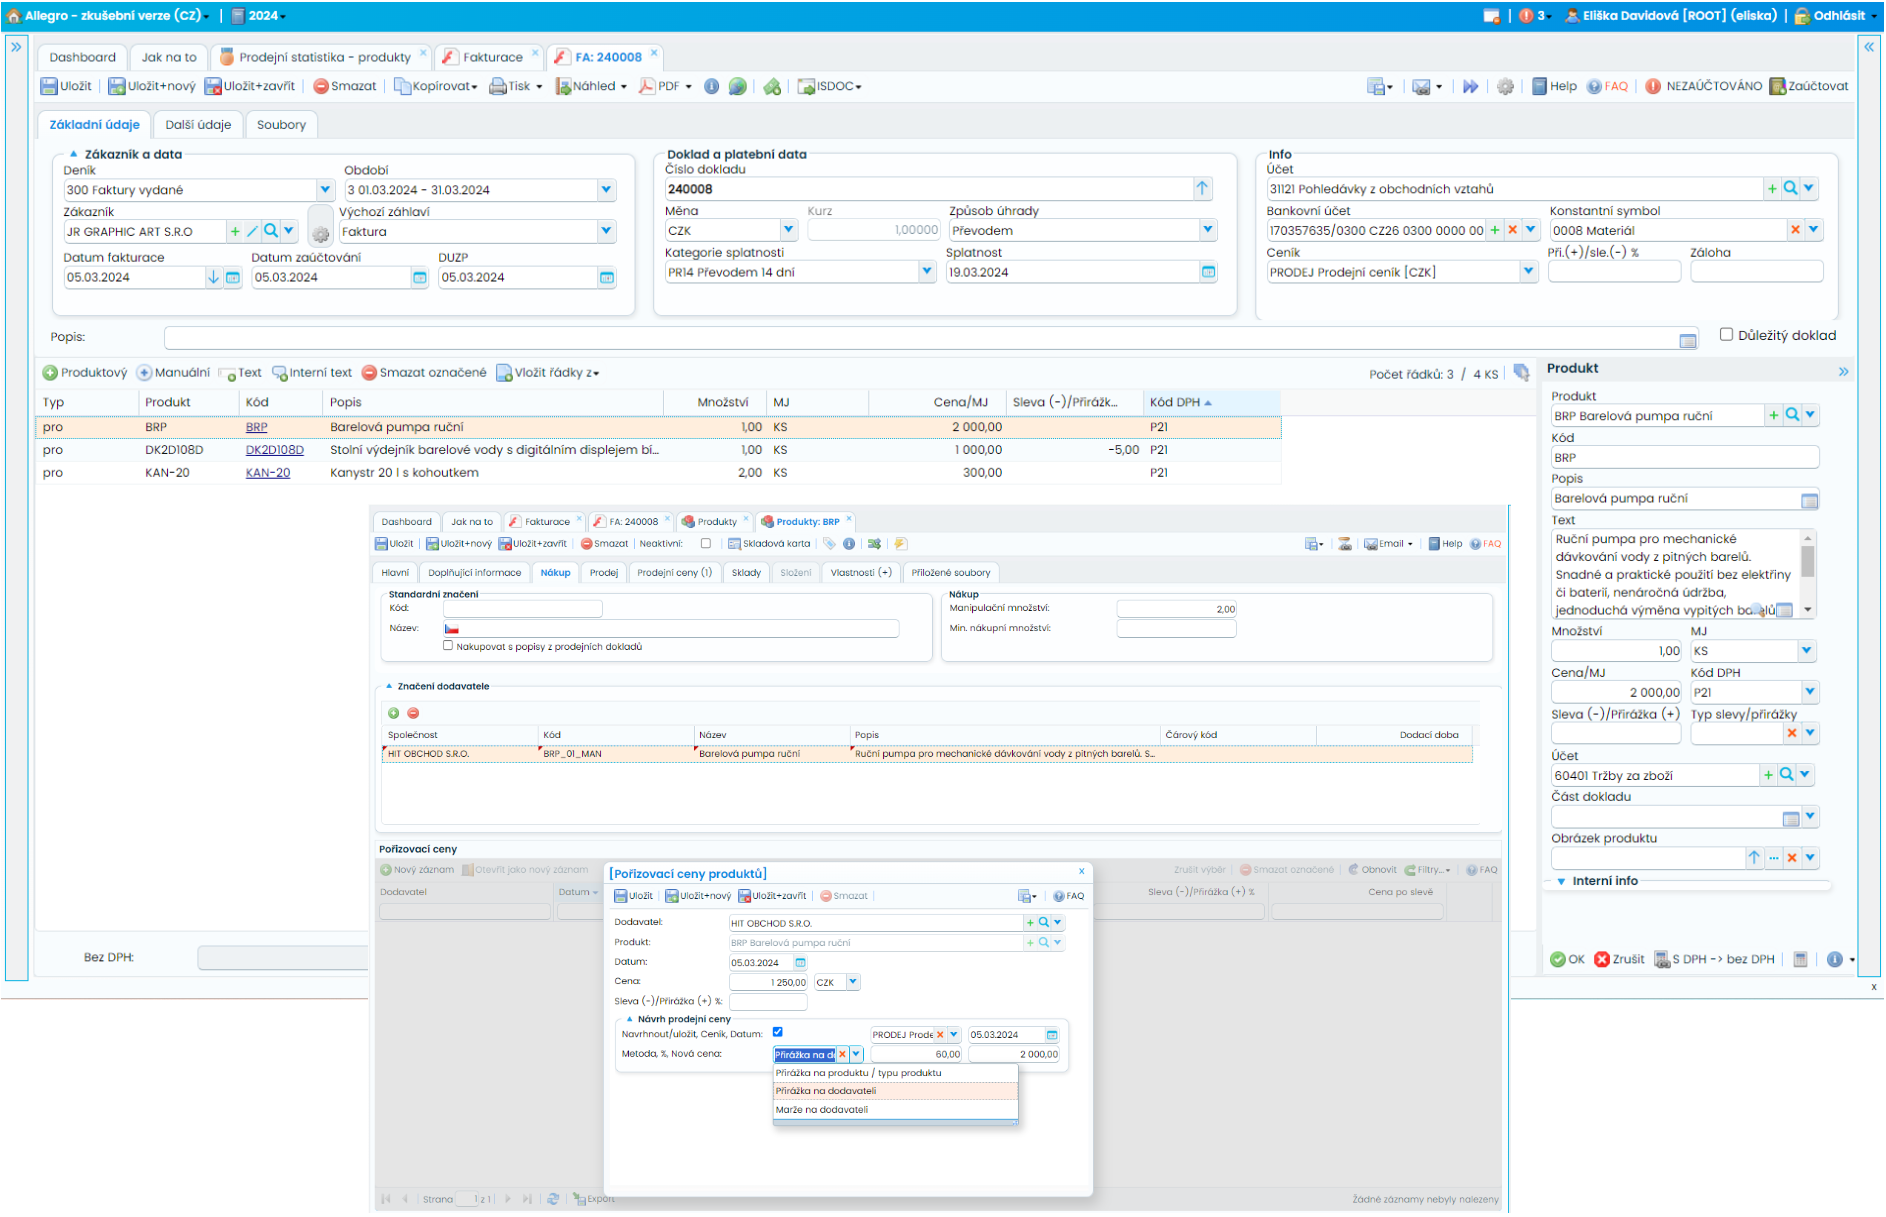This screenshot has width=1886, height=1217.
Task: Click the OK button in Produkt panel
Action: point(1567,959)
